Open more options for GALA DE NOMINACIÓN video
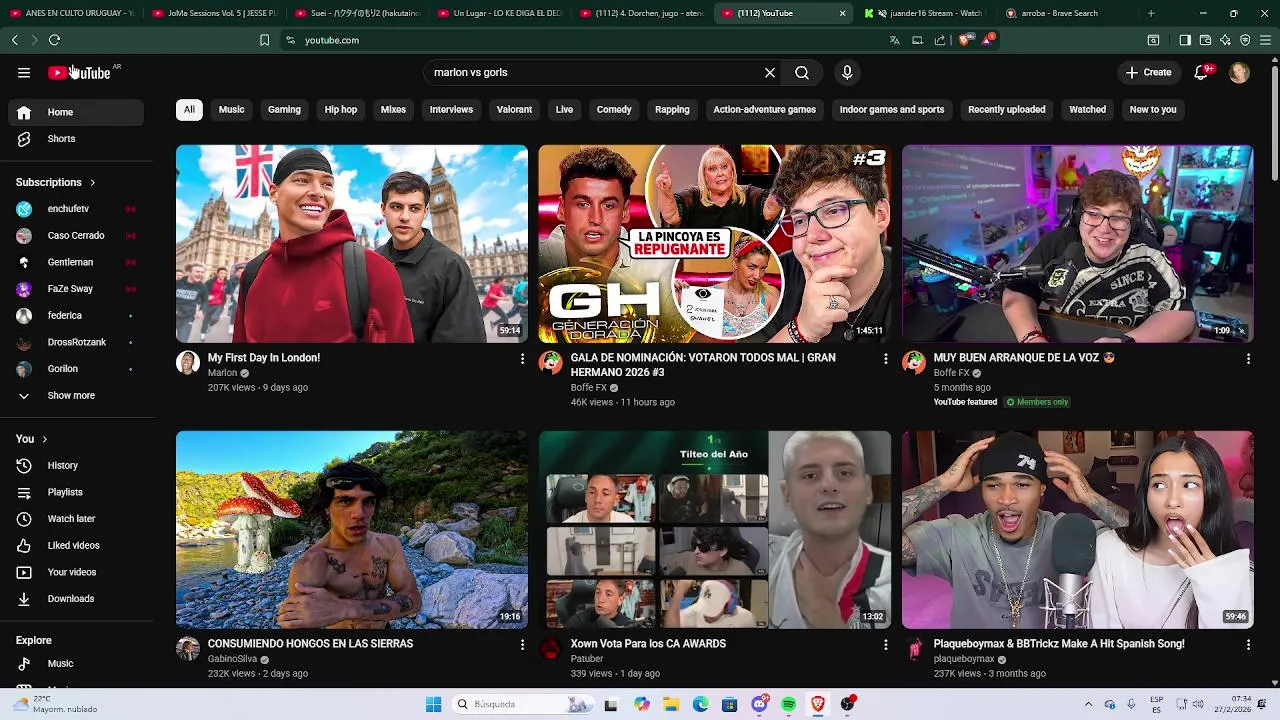Screen dimensions: 1280x720 [885, 359]
